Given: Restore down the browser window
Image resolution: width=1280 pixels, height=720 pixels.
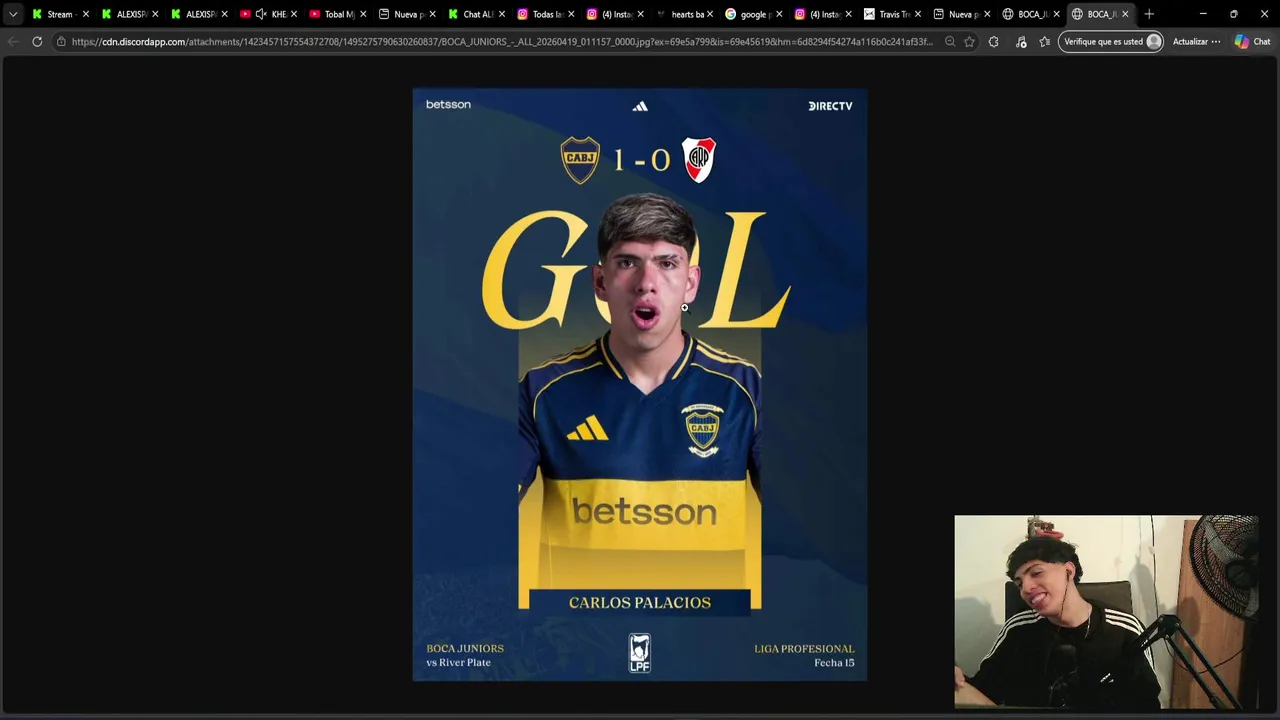Looking at the screenshot, I should pyautogui.click(x=1234, y=14).
